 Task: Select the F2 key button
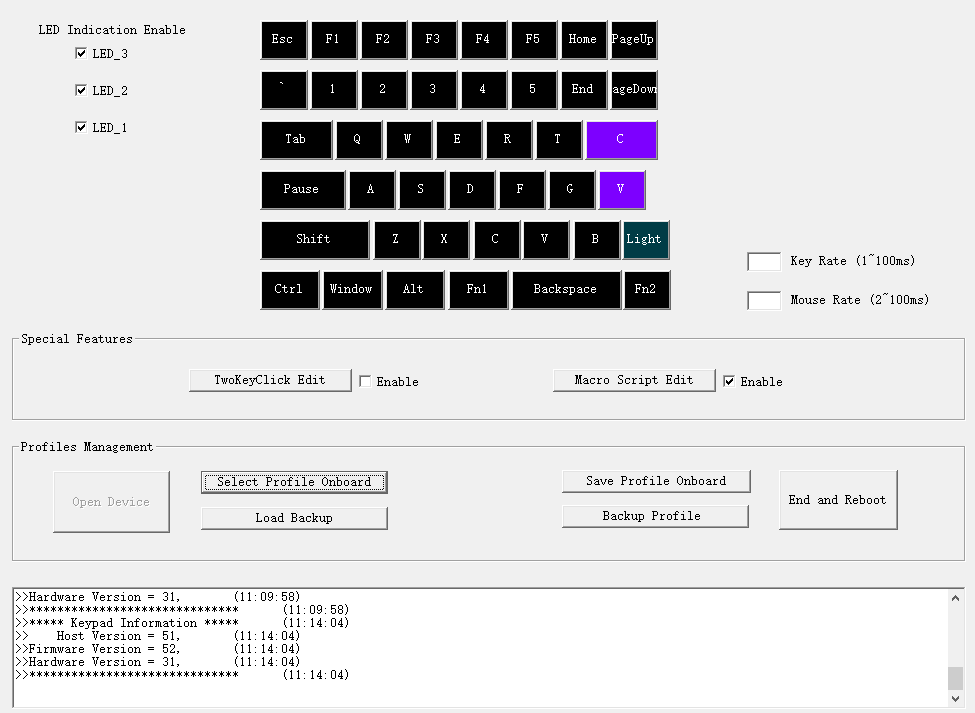point(384,40)
